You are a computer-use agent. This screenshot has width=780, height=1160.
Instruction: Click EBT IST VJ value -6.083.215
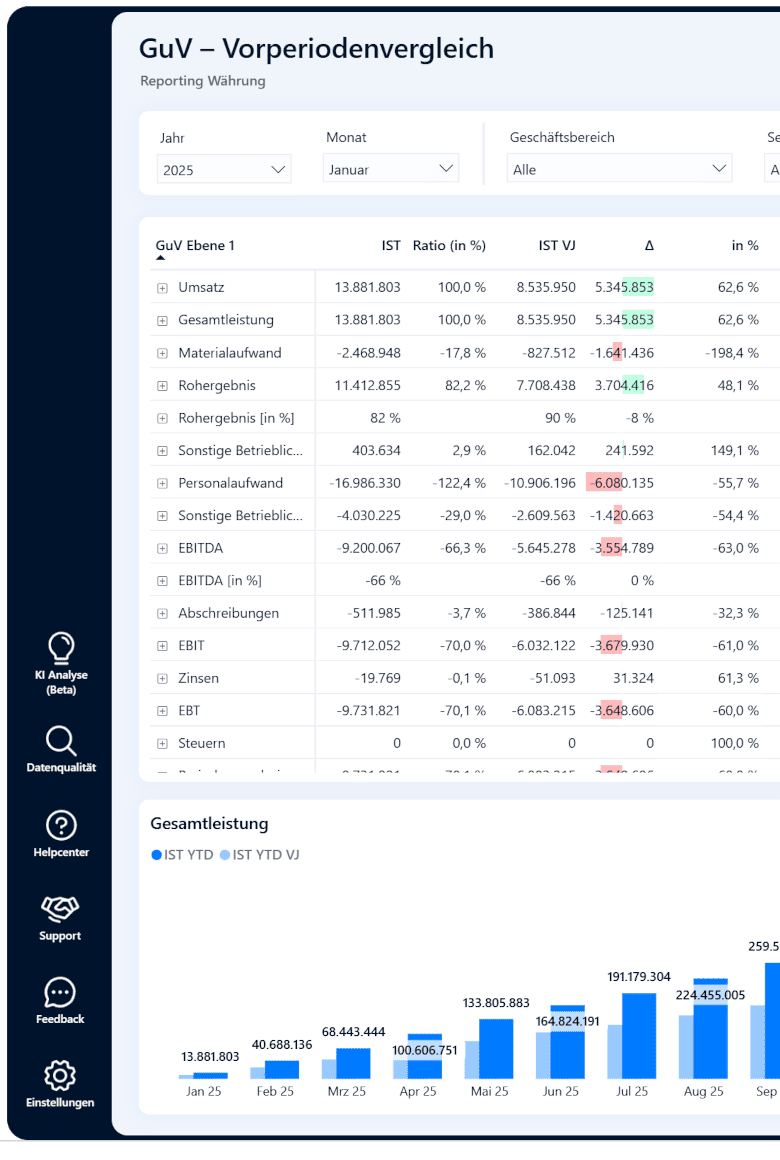[x=543, y=711]
